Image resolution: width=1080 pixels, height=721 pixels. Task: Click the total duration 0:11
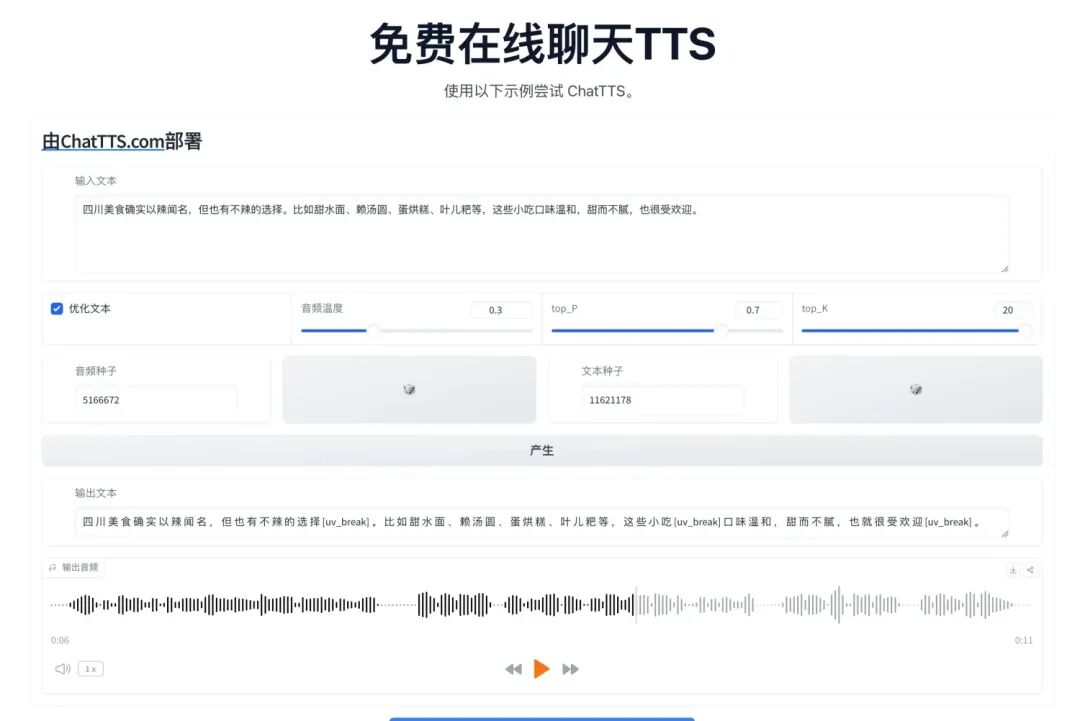click(1024, 640)
